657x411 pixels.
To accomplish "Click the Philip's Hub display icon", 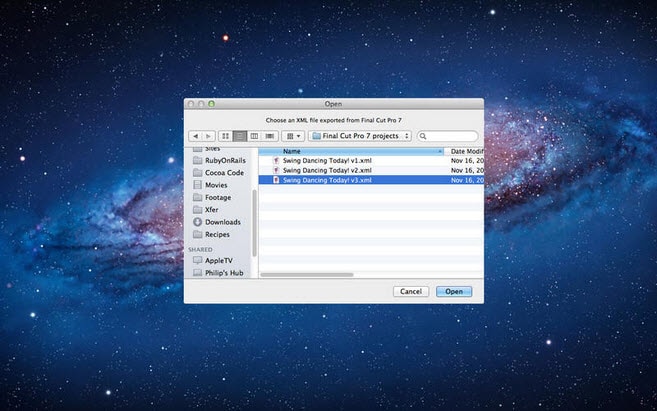I will 198,273.
